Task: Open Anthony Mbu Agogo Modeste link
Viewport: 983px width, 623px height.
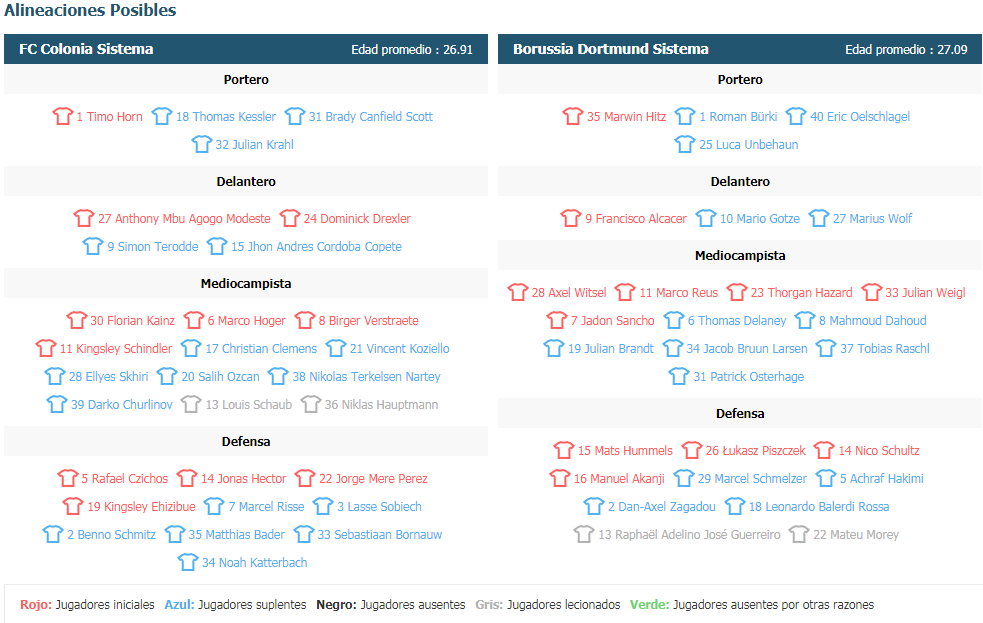Action: 184,219
